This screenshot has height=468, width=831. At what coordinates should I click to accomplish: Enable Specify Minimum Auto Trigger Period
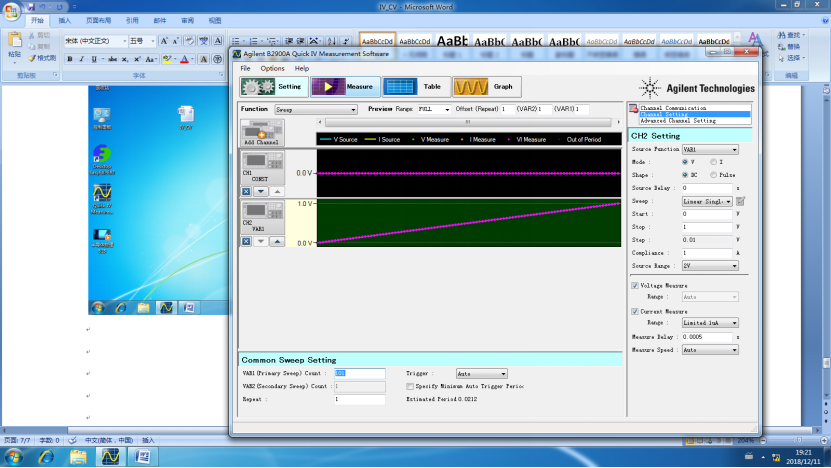[x=410, y=386]
